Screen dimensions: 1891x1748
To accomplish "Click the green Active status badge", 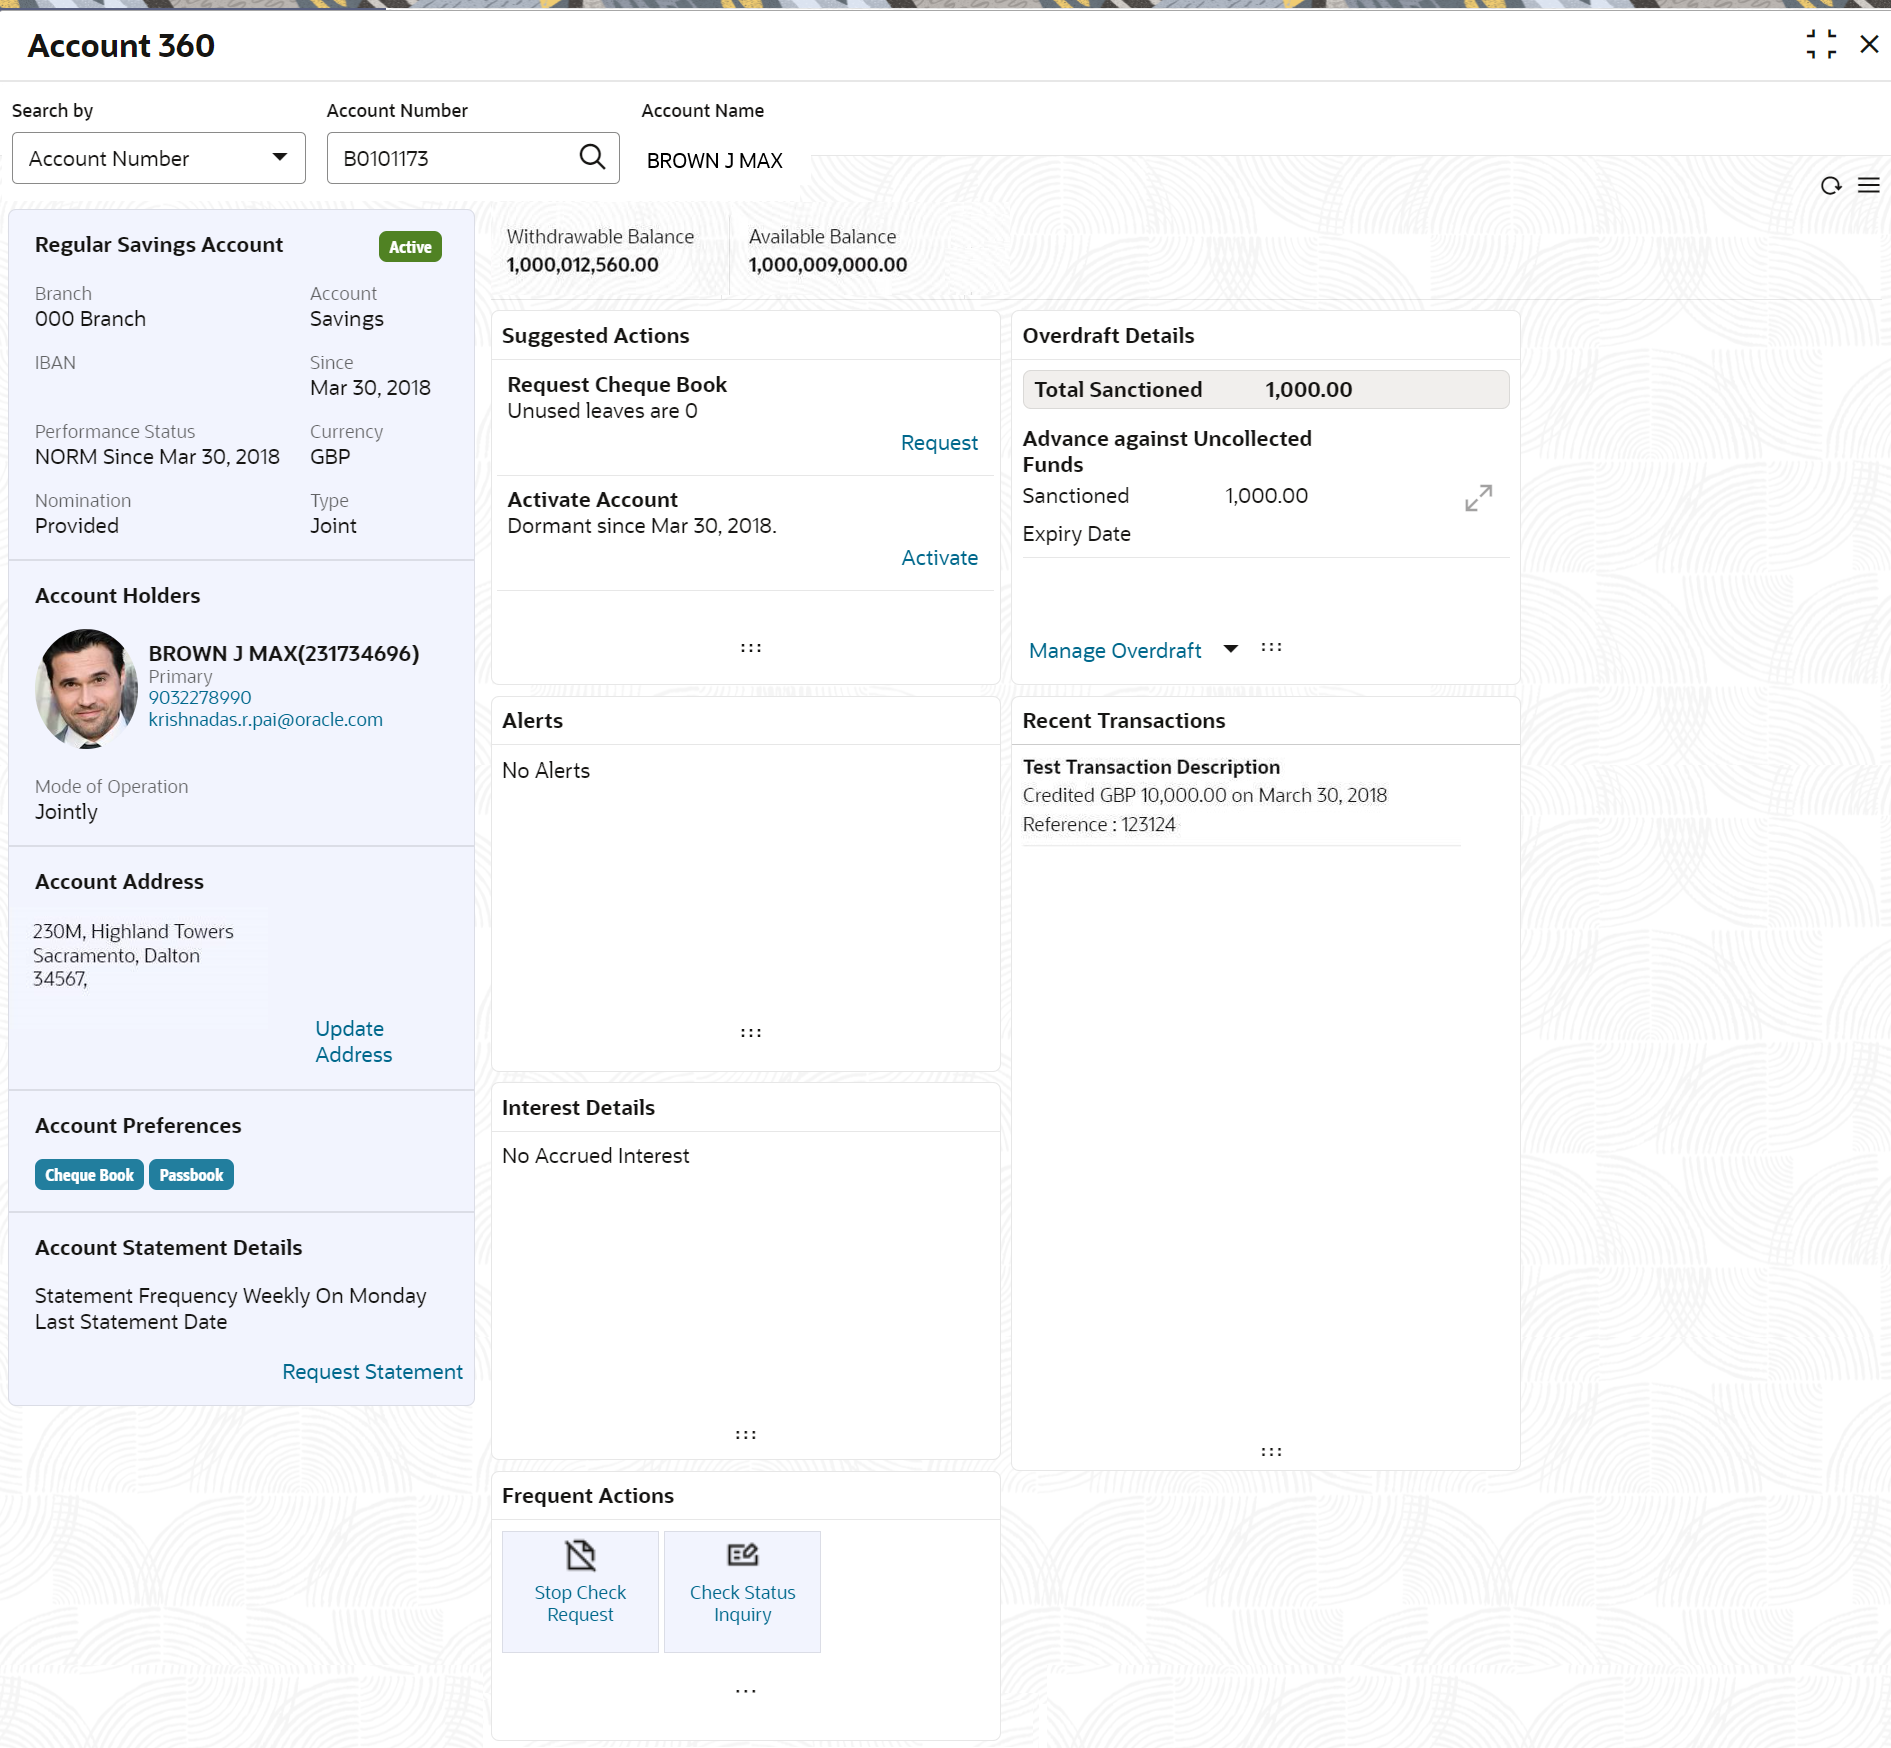I will pyautogui.click(x=410, y=246).
